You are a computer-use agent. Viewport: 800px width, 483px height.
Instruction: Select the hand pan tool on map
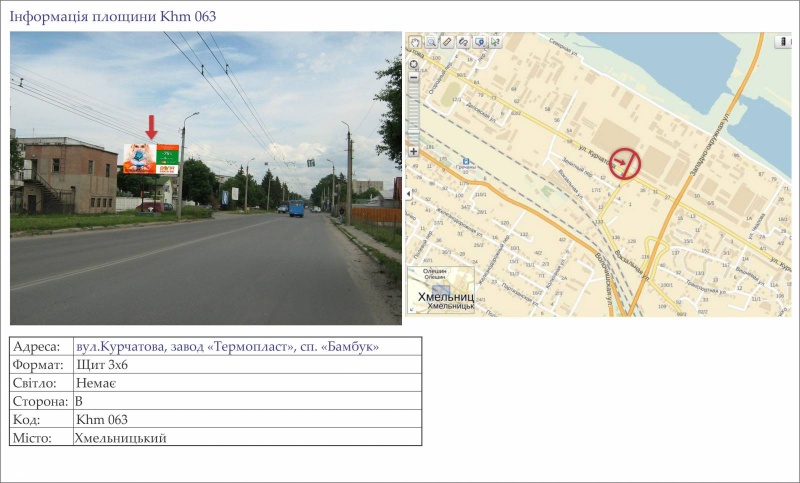[x=414, y=42]
